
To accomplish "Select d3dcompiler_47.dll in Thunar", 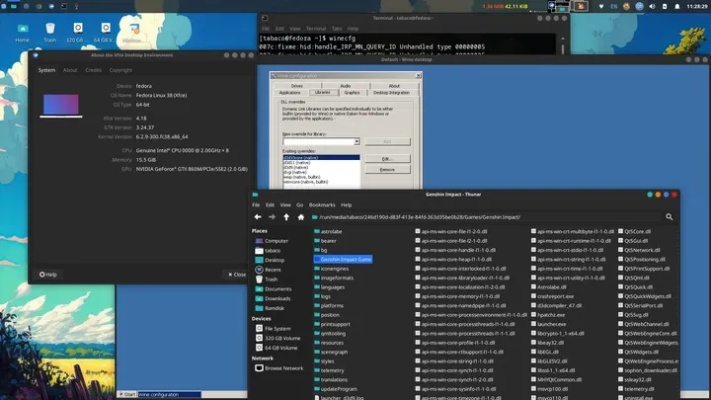I will click(x=556, y=306).
